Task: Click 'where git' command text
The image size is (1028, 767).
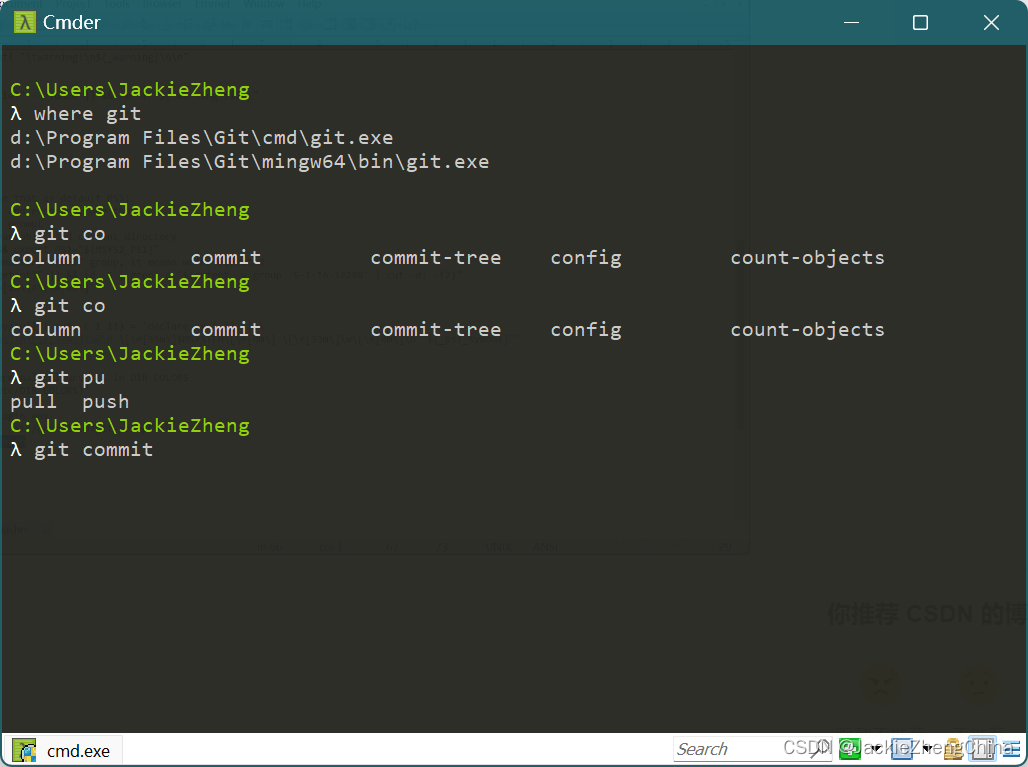Action: point(87,114)
